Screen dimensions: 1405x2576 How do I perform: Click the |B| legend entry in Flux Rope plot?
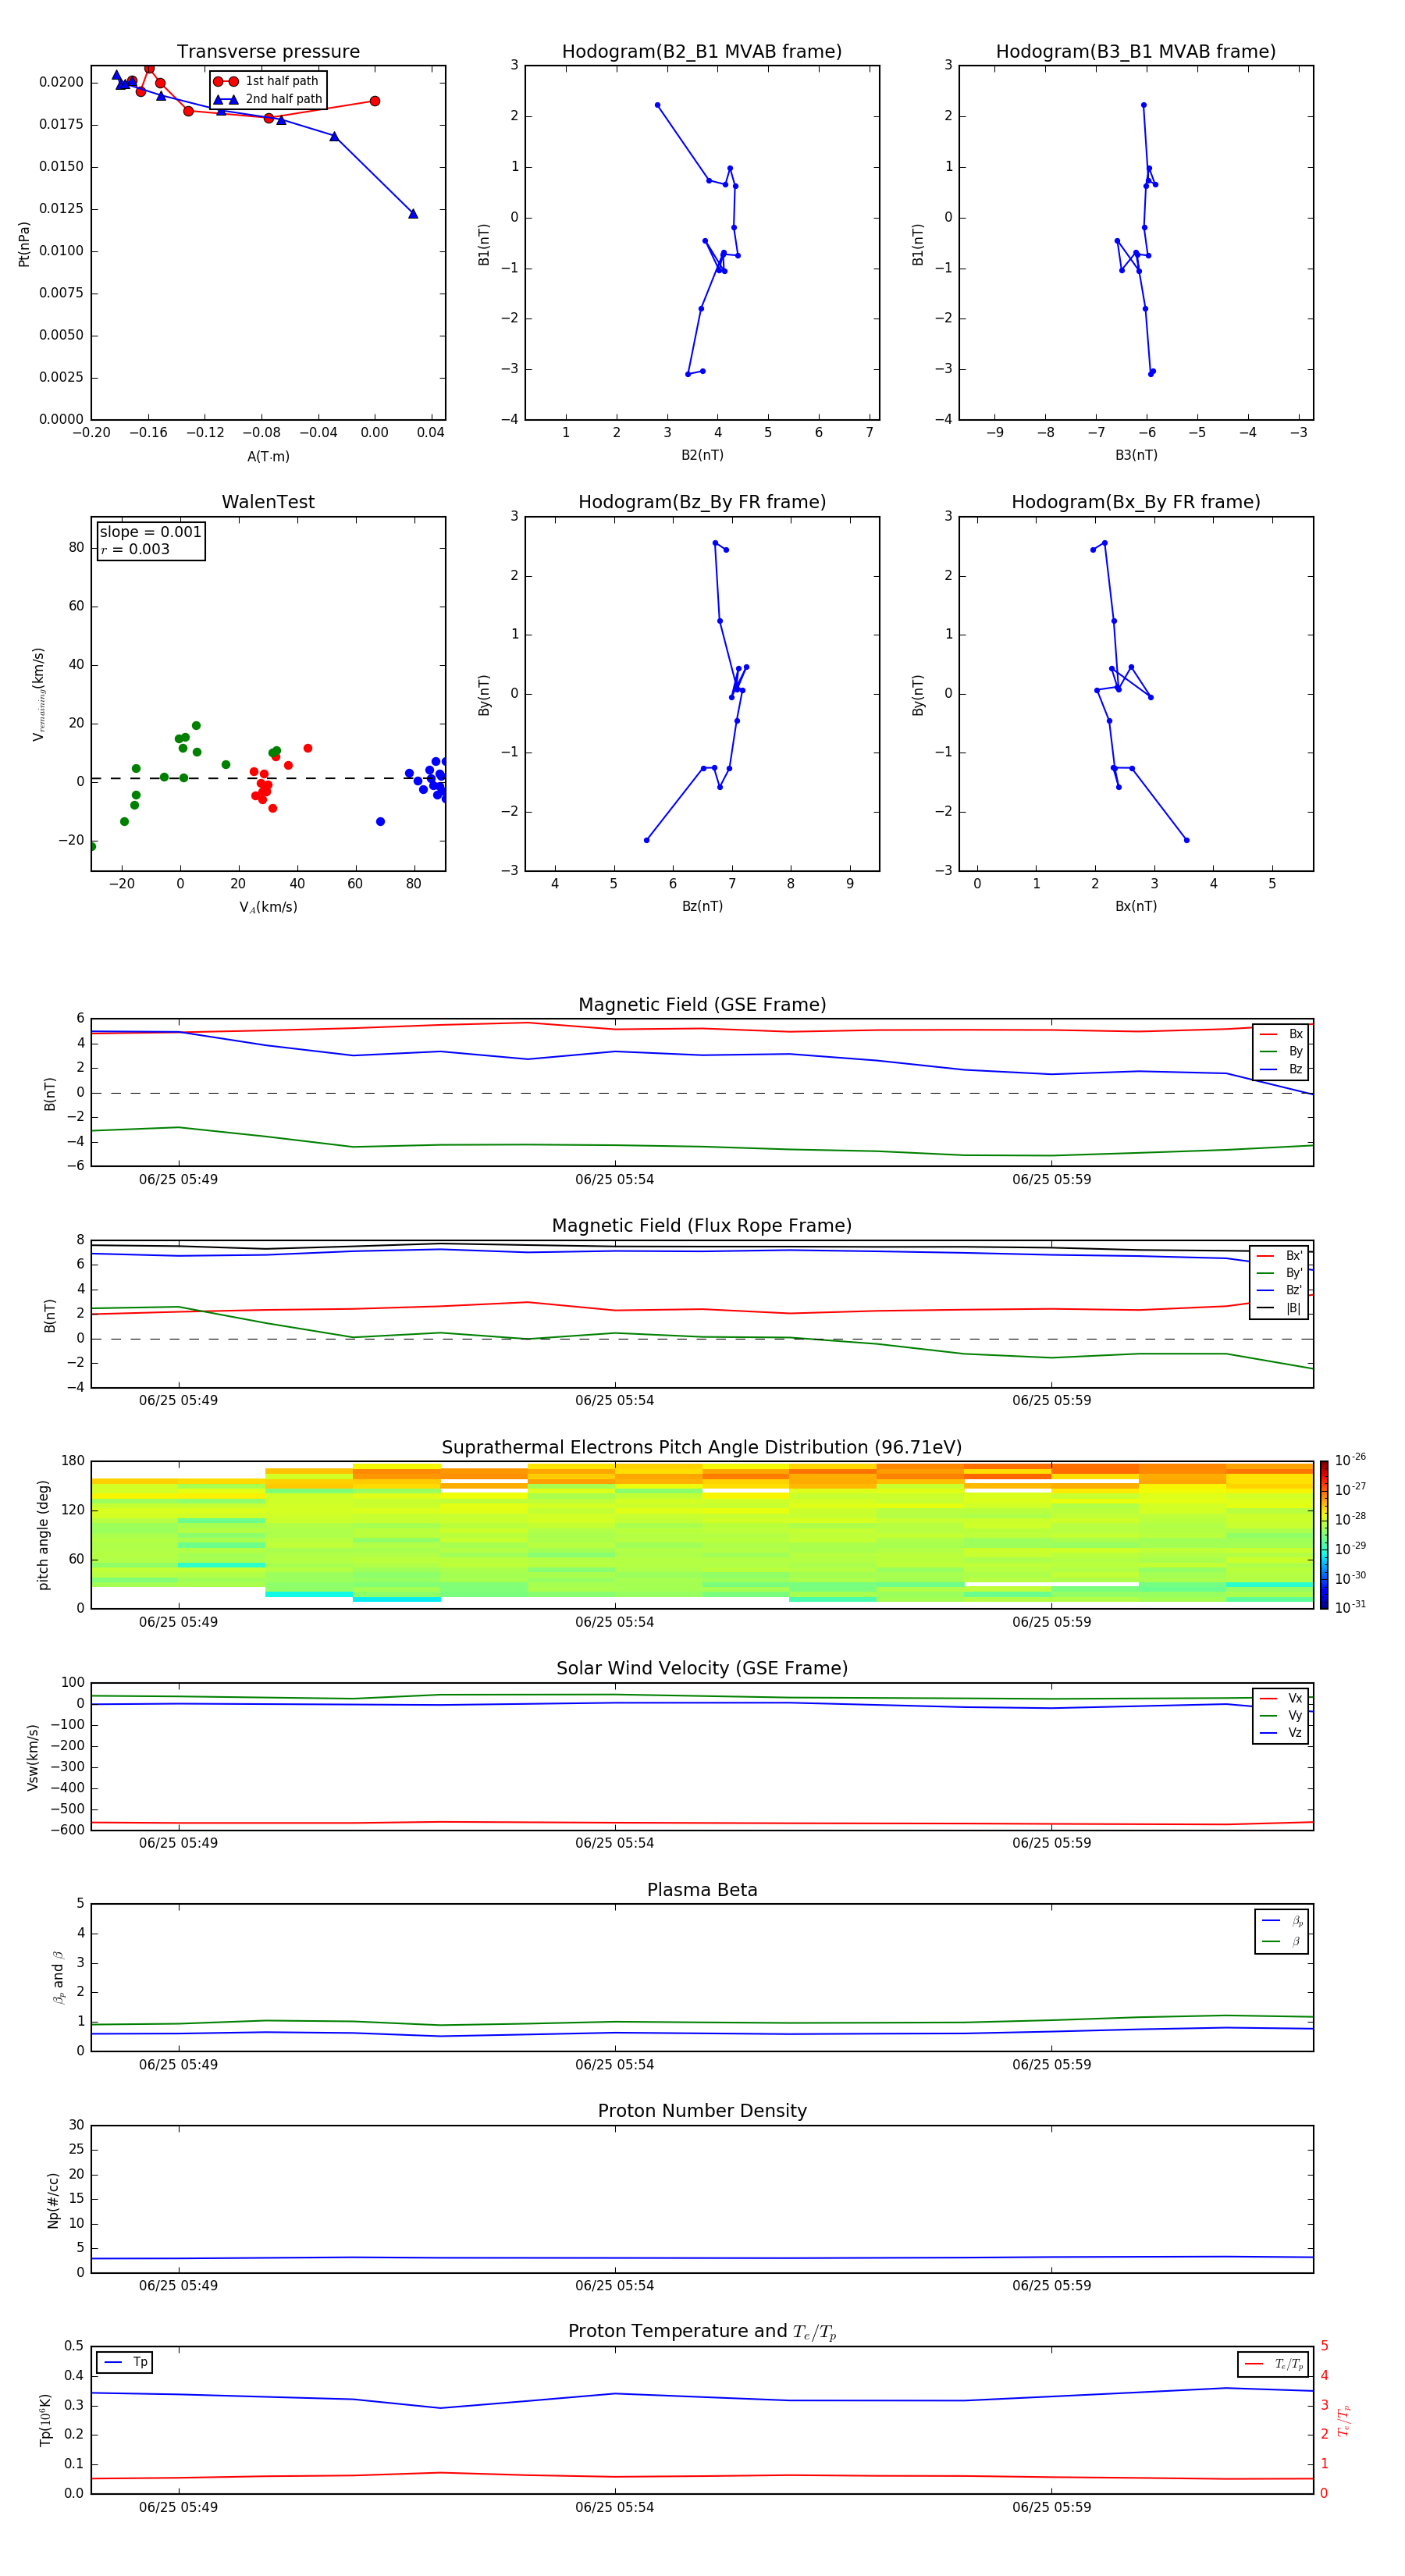[x=1279, y=1308]
